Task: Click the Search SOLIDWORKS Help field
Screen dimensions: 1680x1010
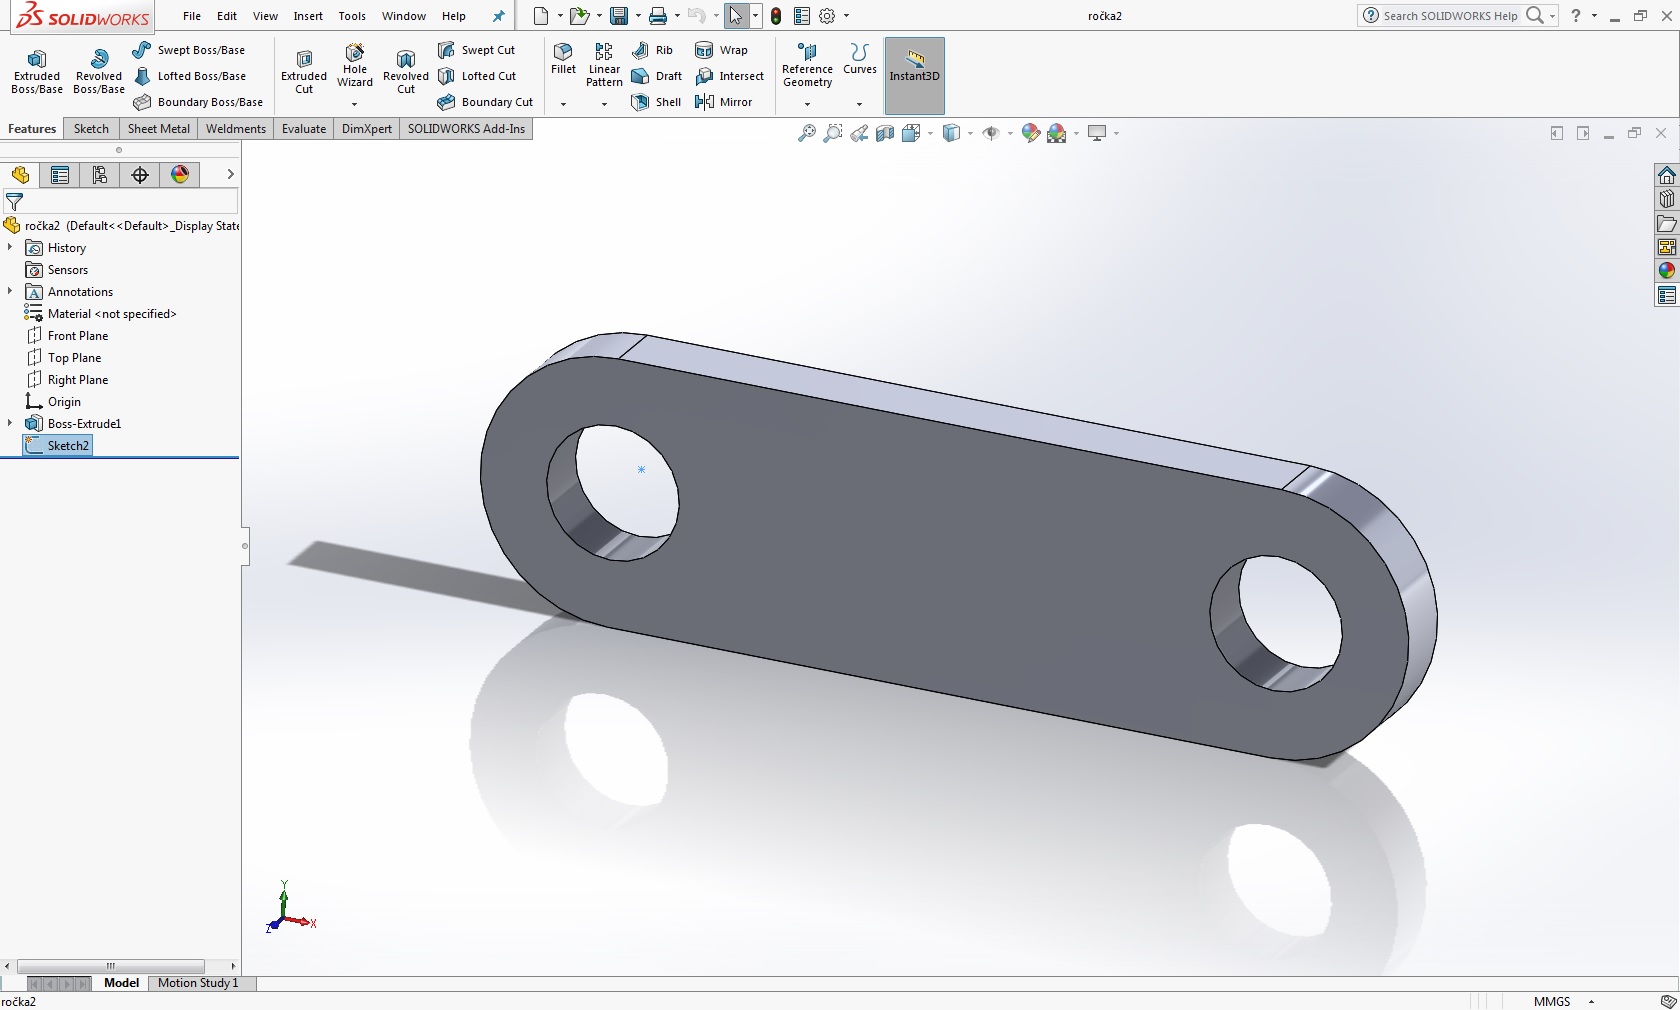Action: [x=1449, y=16]
